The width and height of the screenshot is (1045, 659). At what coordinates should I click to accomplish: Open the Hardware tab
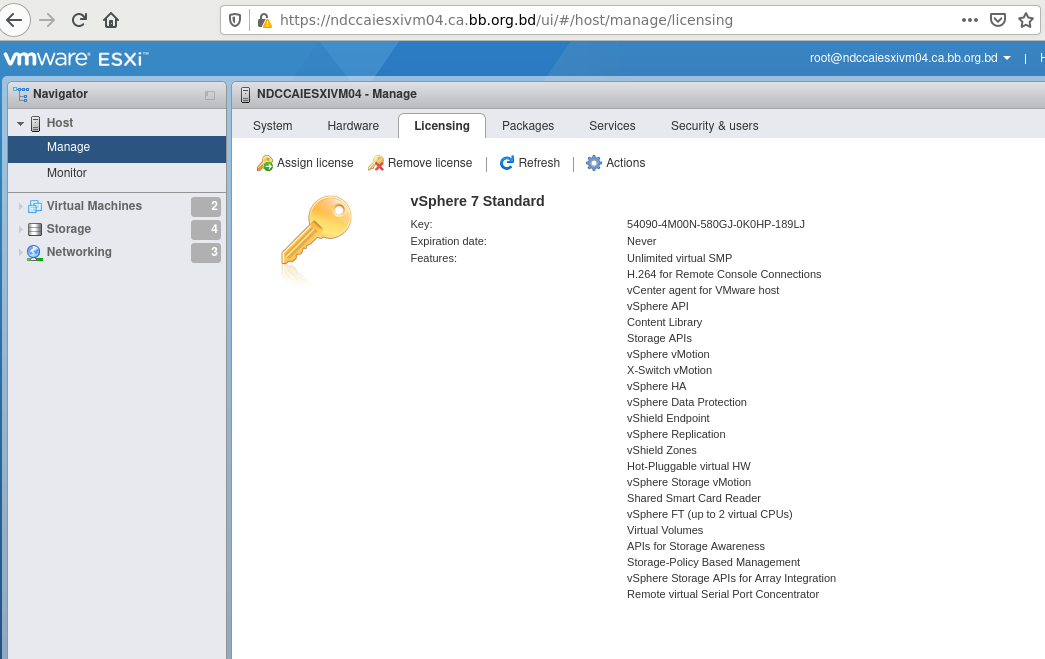pyautogui.click(x=353, y=126)
